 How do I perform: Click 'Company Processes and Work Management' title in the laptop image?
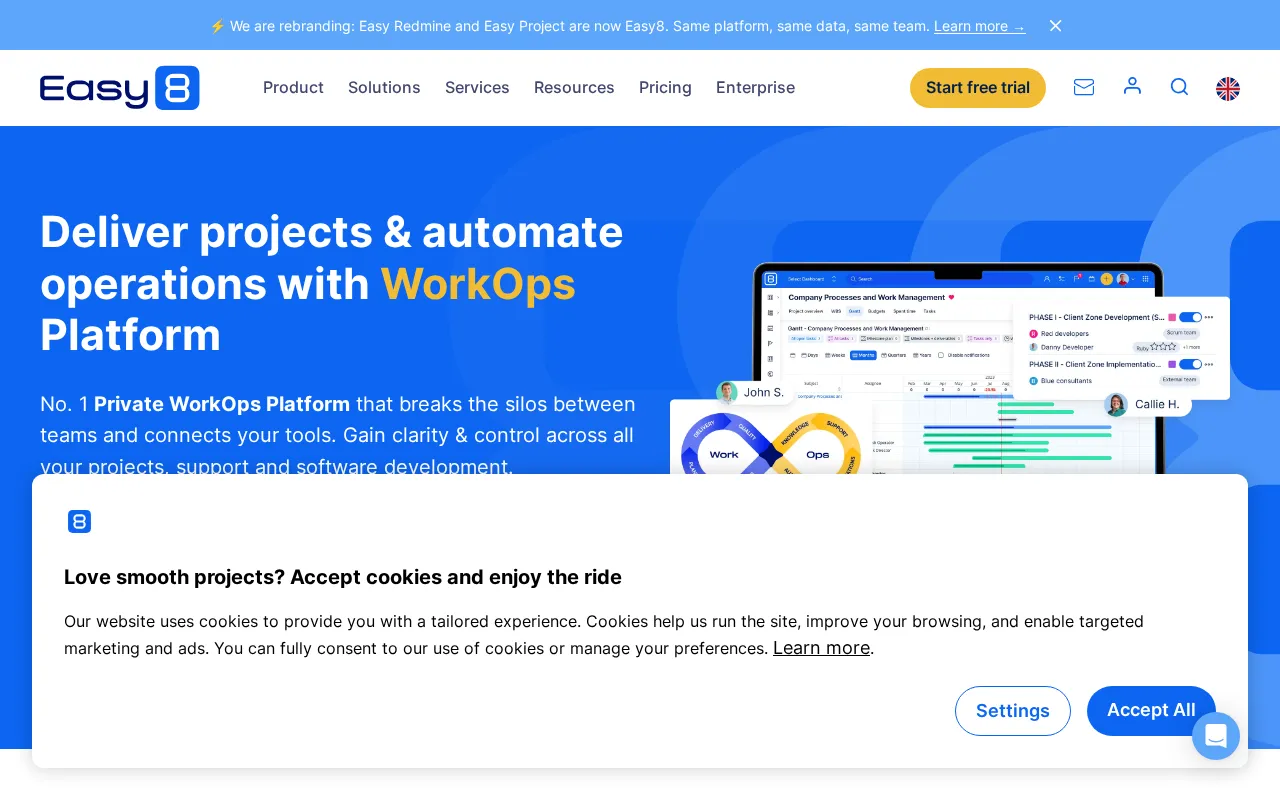(x=867, y=297)
